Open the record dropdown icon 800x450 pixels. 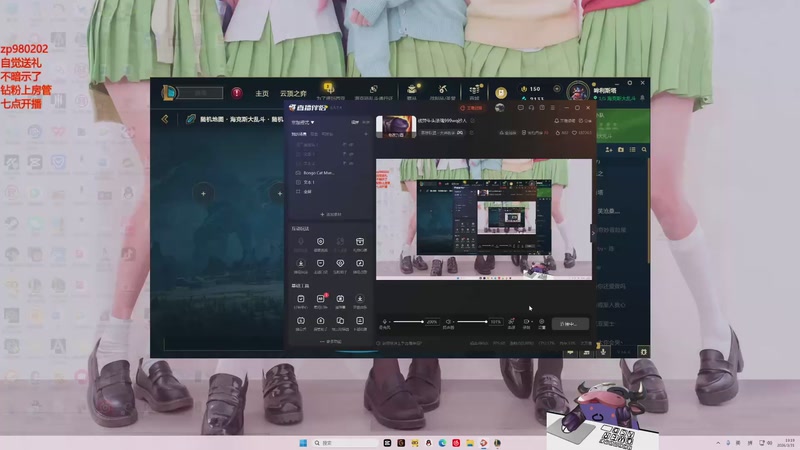[x=527, y=321]
